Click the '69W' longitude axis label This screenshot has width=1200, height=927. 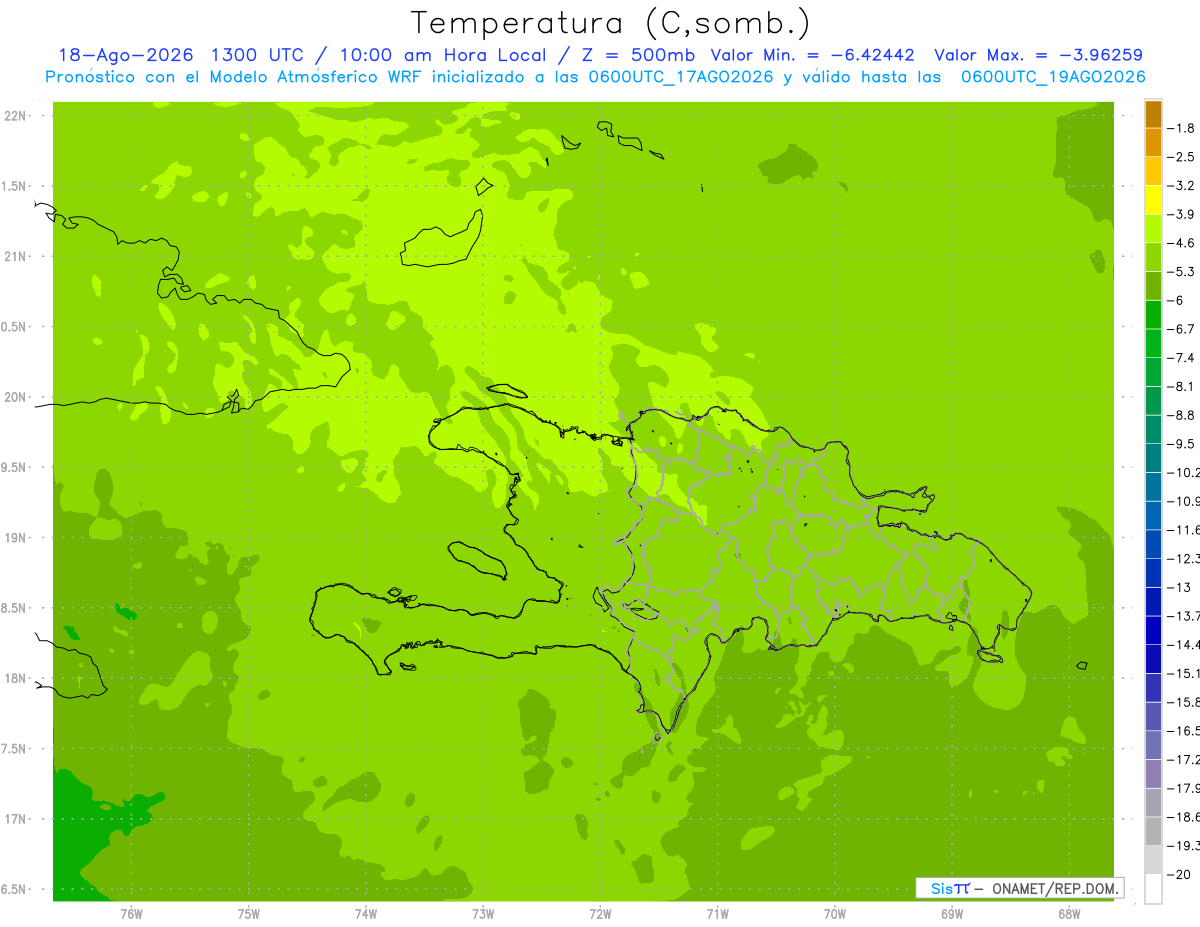coord(952,913)
